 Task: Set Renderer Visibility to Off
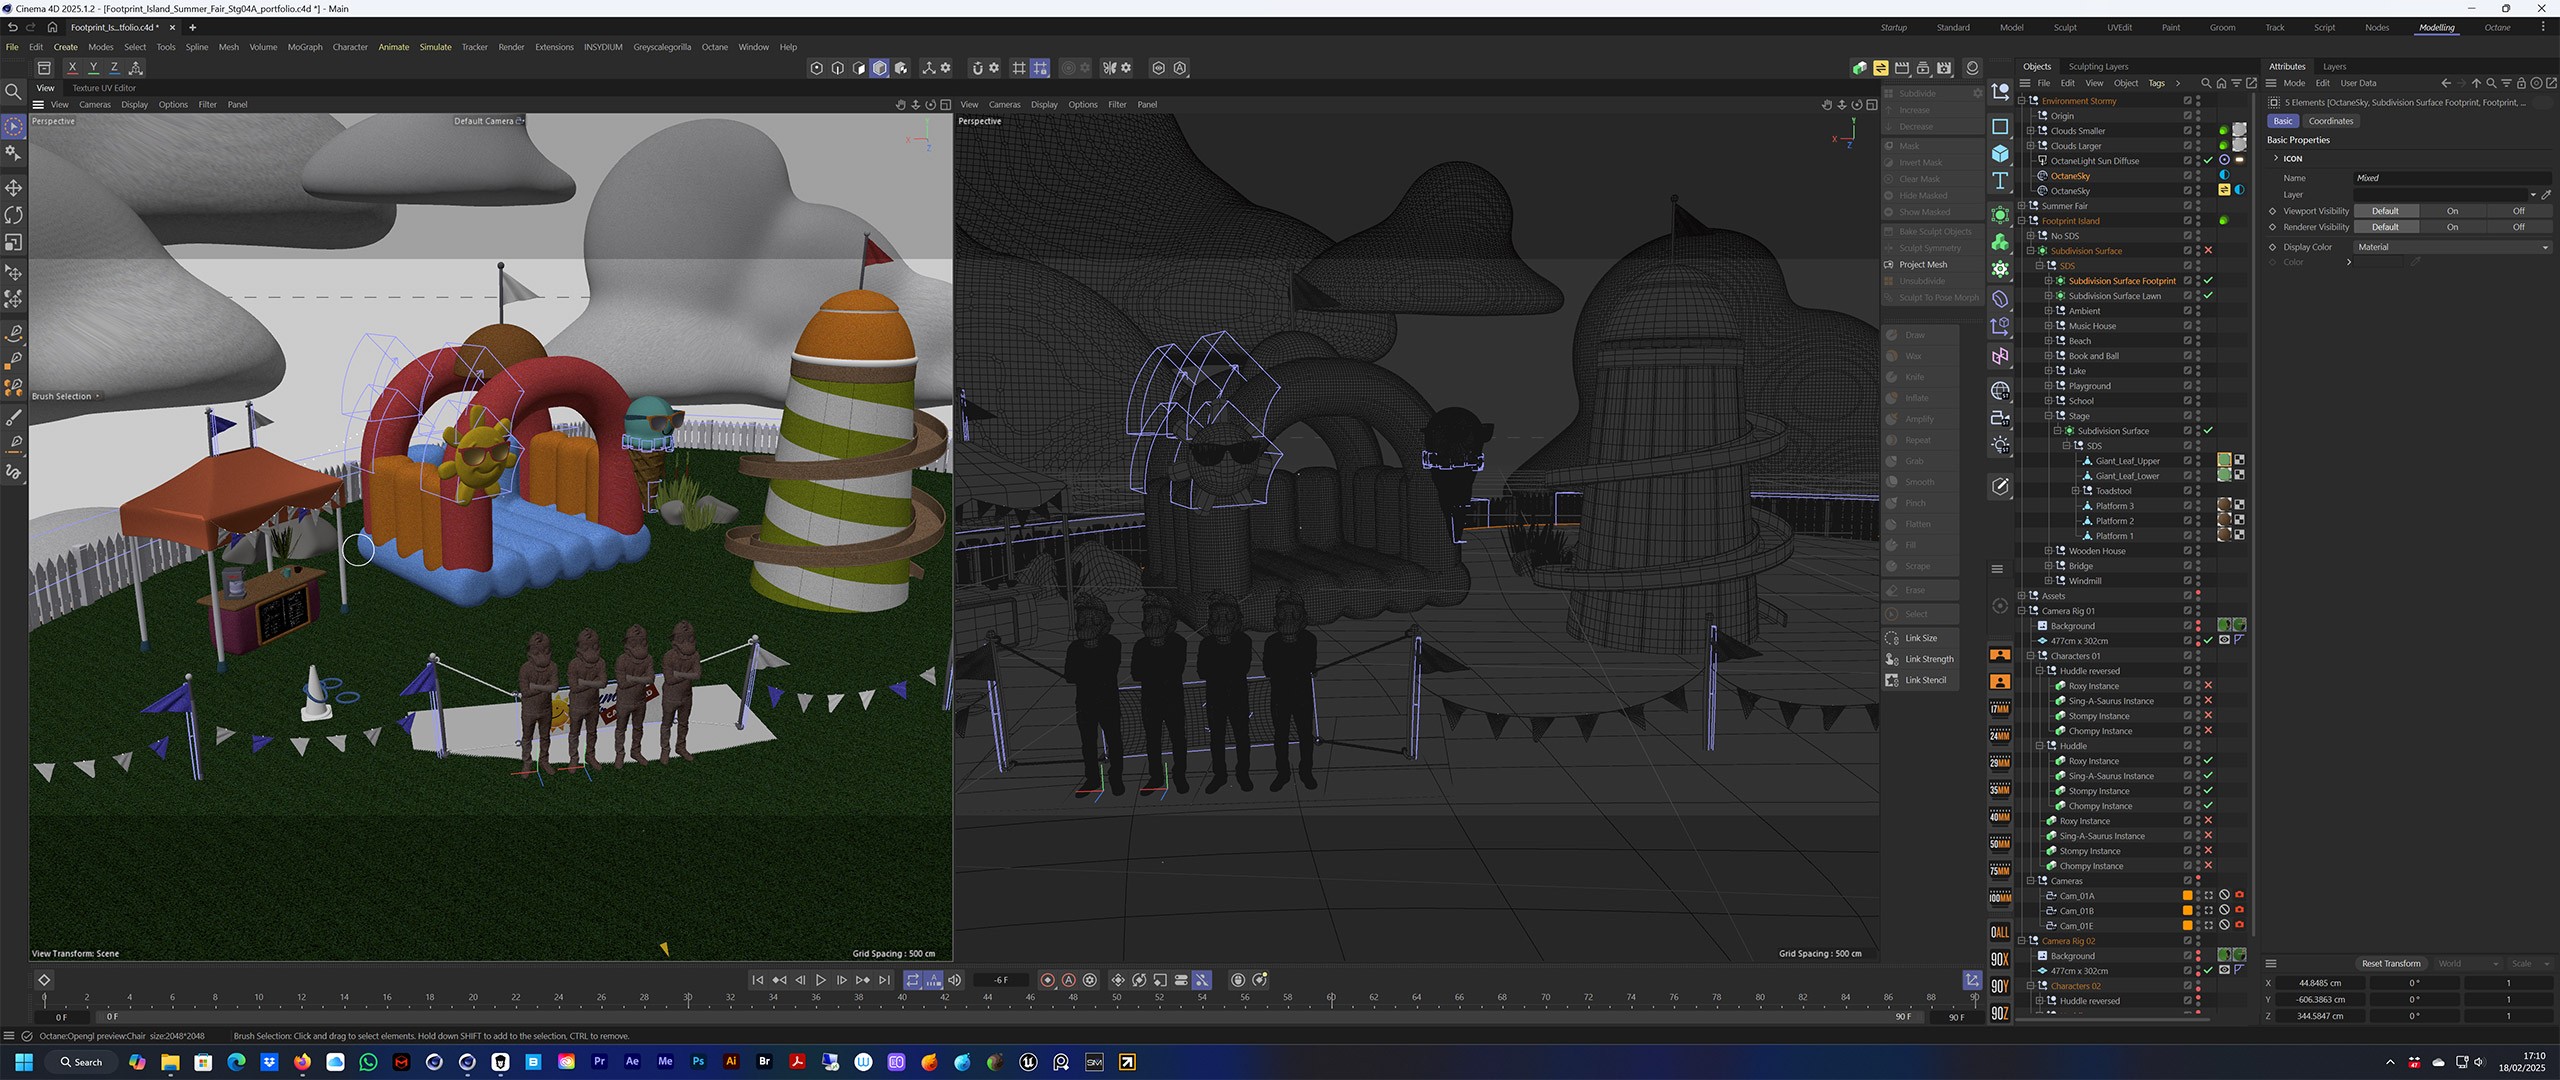click(x=2518, y=227)
